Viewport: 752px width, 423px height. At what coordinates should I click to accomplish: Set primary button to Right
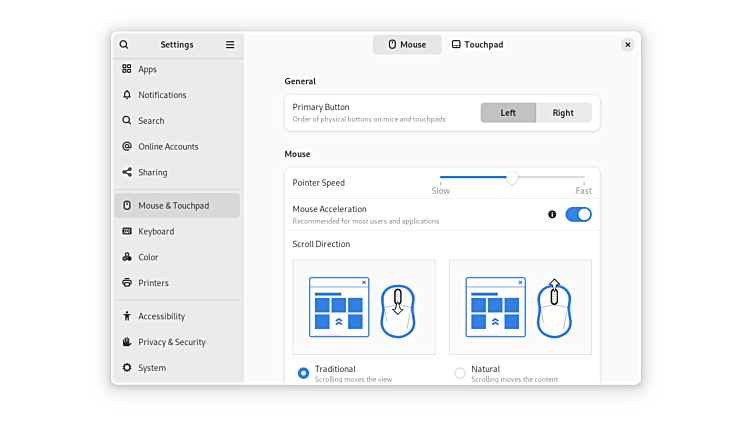(563, 113)
